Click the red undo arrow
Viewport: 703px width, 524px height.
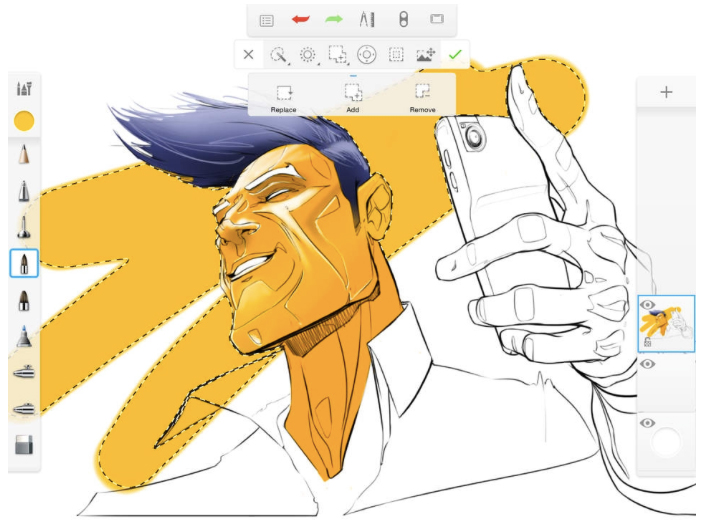299,19
